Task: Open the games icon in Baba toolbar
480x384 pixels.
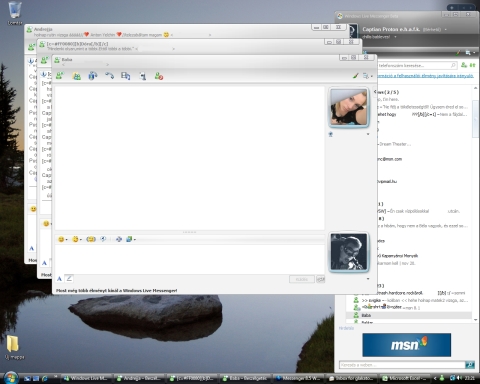Action: (x=143, y=76)
